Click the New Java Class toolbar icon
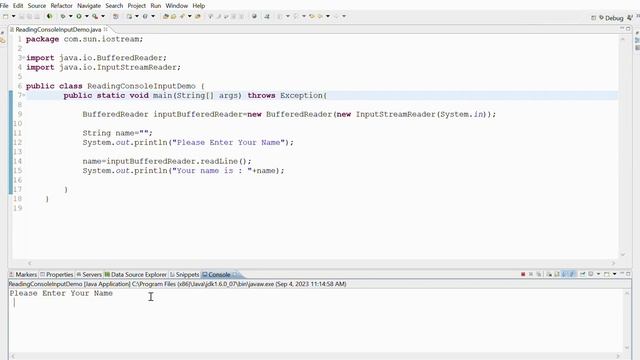640x360 pixels. (x=129, y=16)
